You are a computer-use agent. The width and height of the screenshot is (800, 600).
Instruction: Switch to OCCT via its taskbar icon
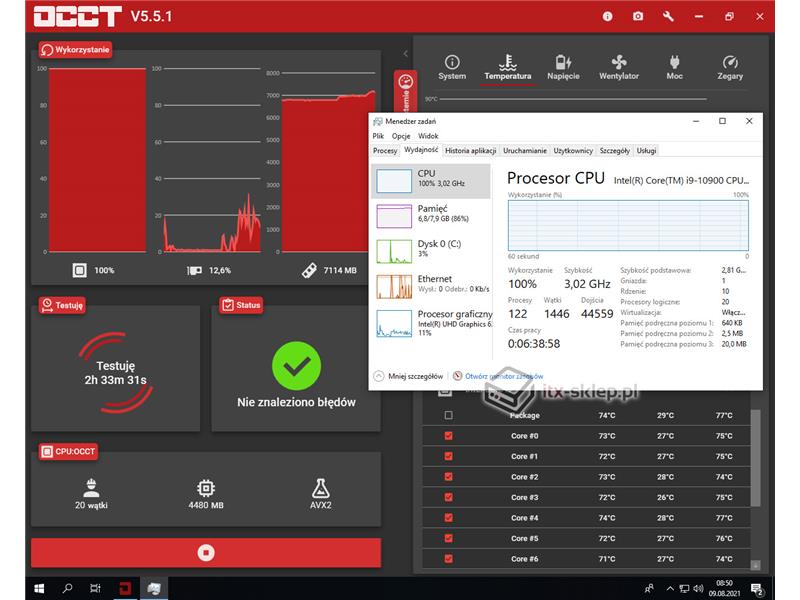(x=125, y=588)
